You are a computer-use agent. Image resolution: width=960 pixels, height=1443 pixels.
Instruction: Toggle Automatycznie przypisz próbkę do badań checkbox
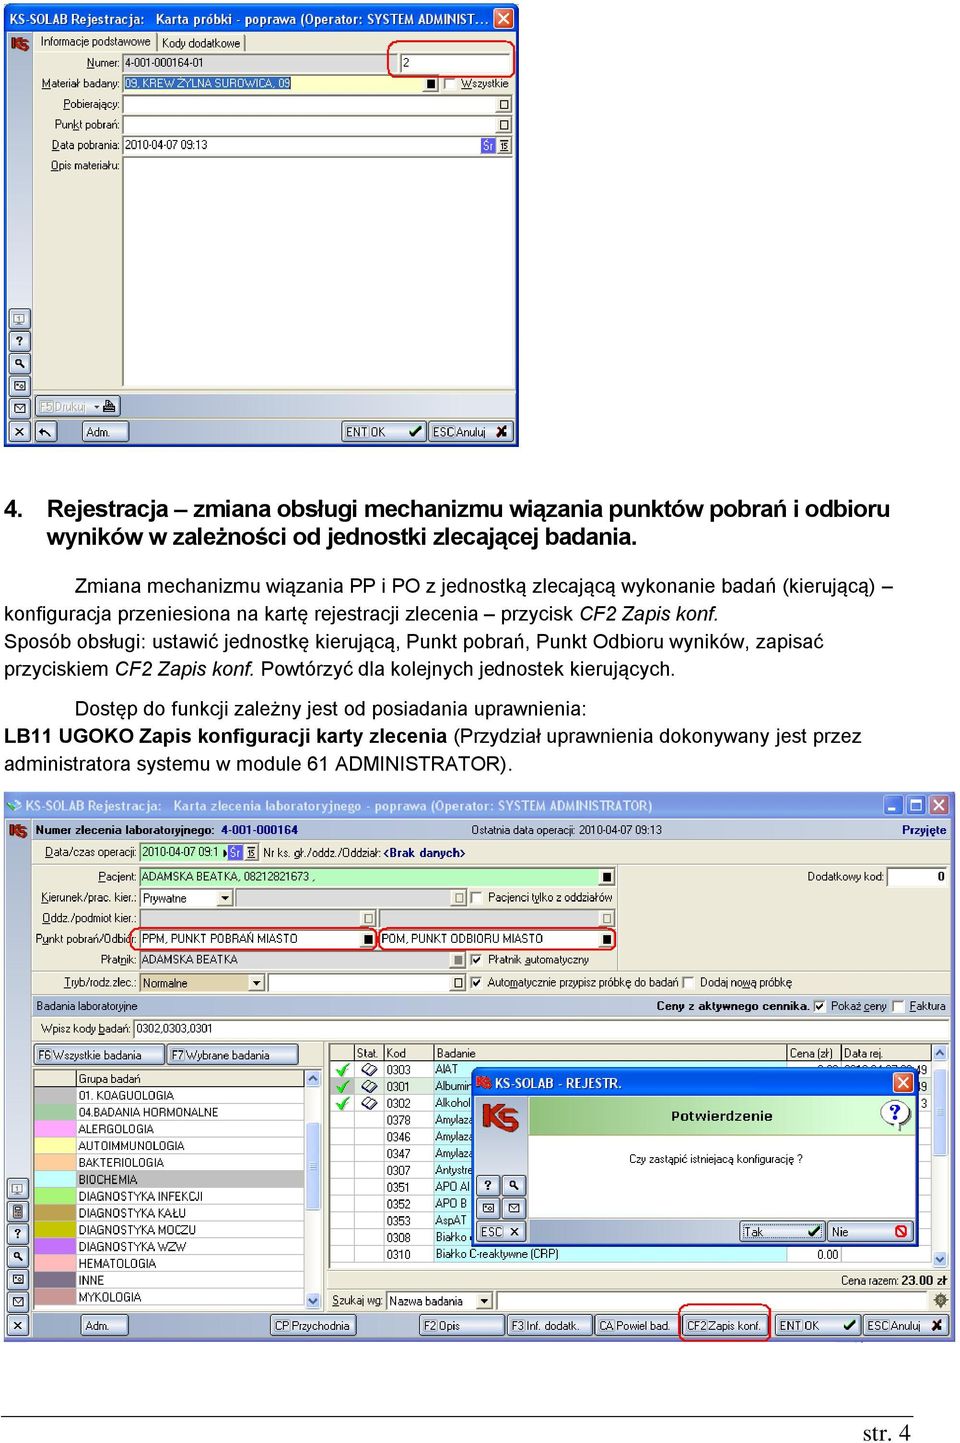476,983
